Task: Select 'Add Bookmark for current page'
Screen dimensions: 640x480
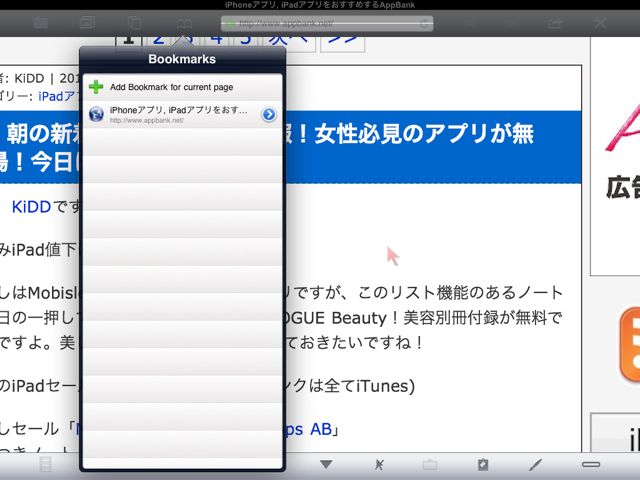Action: 182,87
